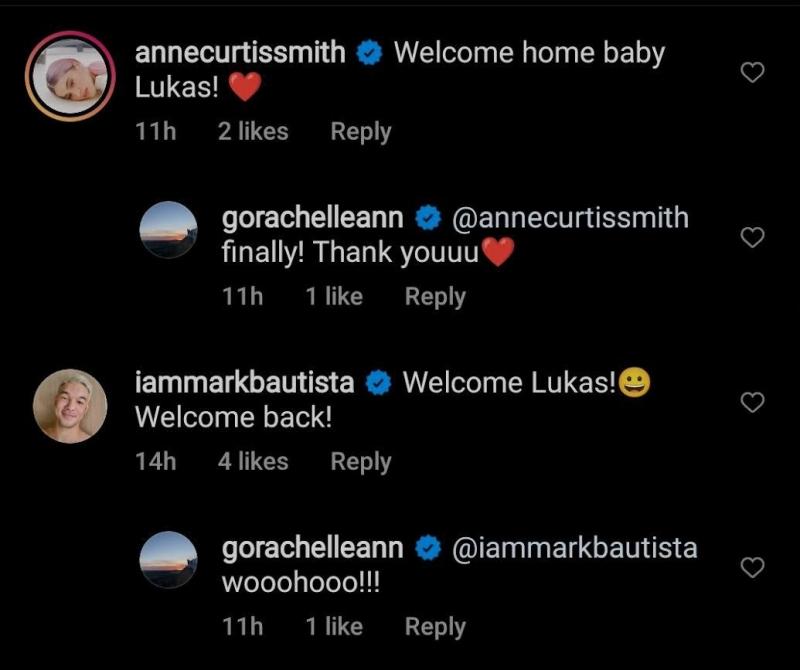Like annecurtissmith's Welcome home comment
800x670 pixels.
tap(752, 72)
